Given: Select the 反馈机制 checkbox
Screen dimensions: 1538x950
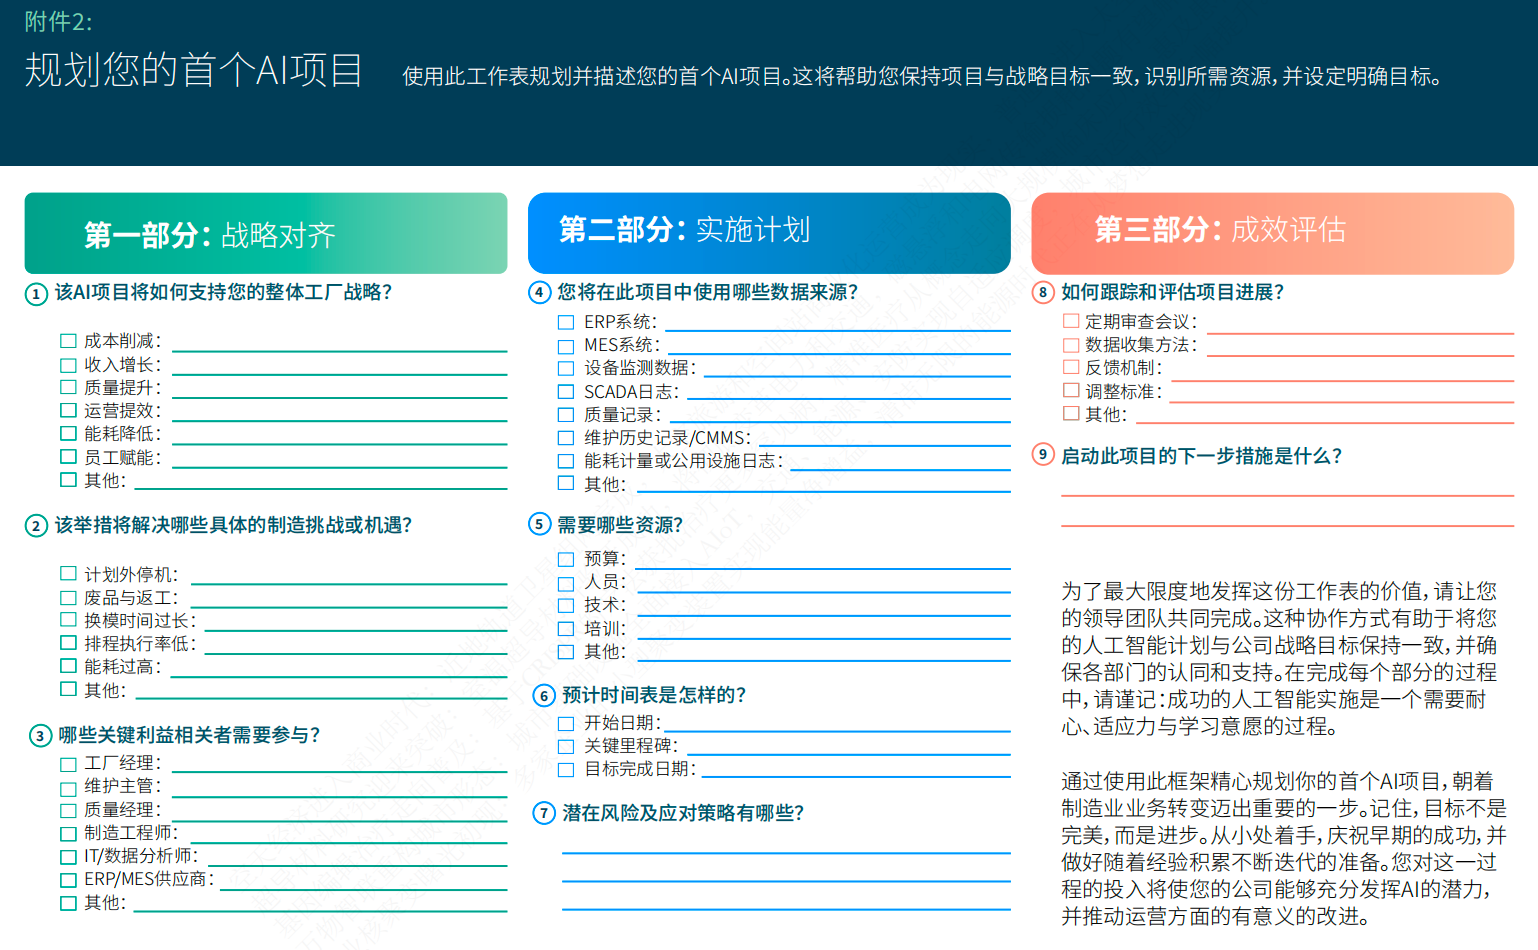Looking at the screenshot, I should tap(1071, 367).
